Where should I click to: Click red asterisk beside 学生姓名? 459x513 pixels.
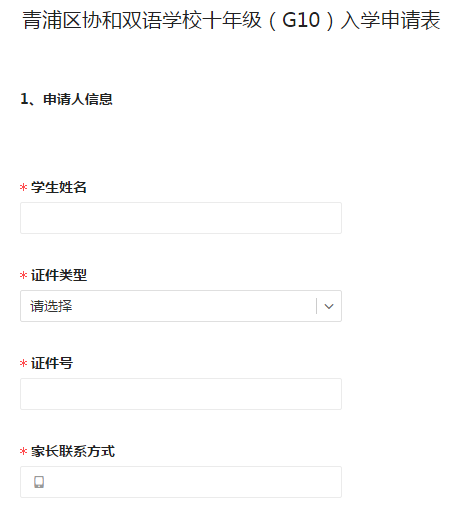pos(23,187)
